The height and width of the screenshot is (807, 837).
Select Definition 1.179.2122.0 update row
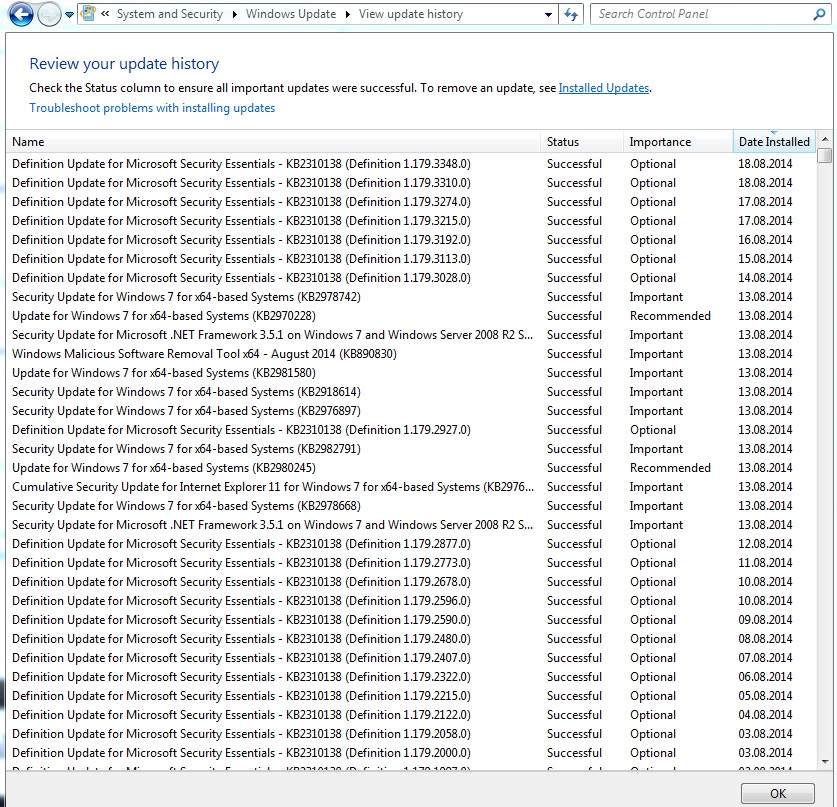pyautogui.click(x=411, y=715)
